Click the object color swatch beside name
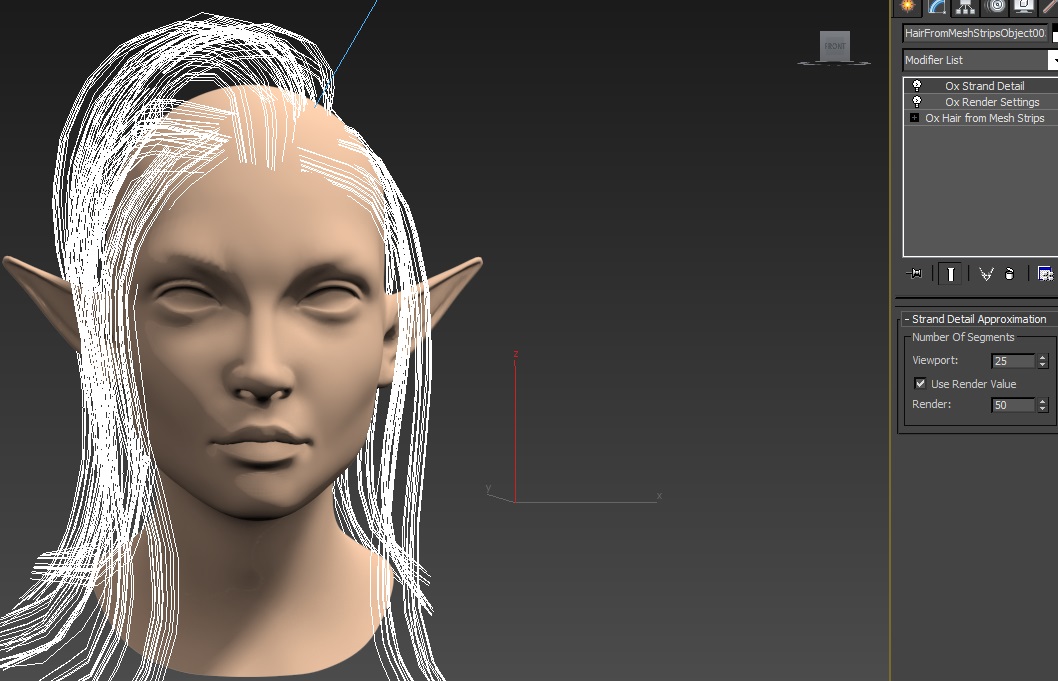The height and width of the screenshot is (681, 1058). (1054, 34)
